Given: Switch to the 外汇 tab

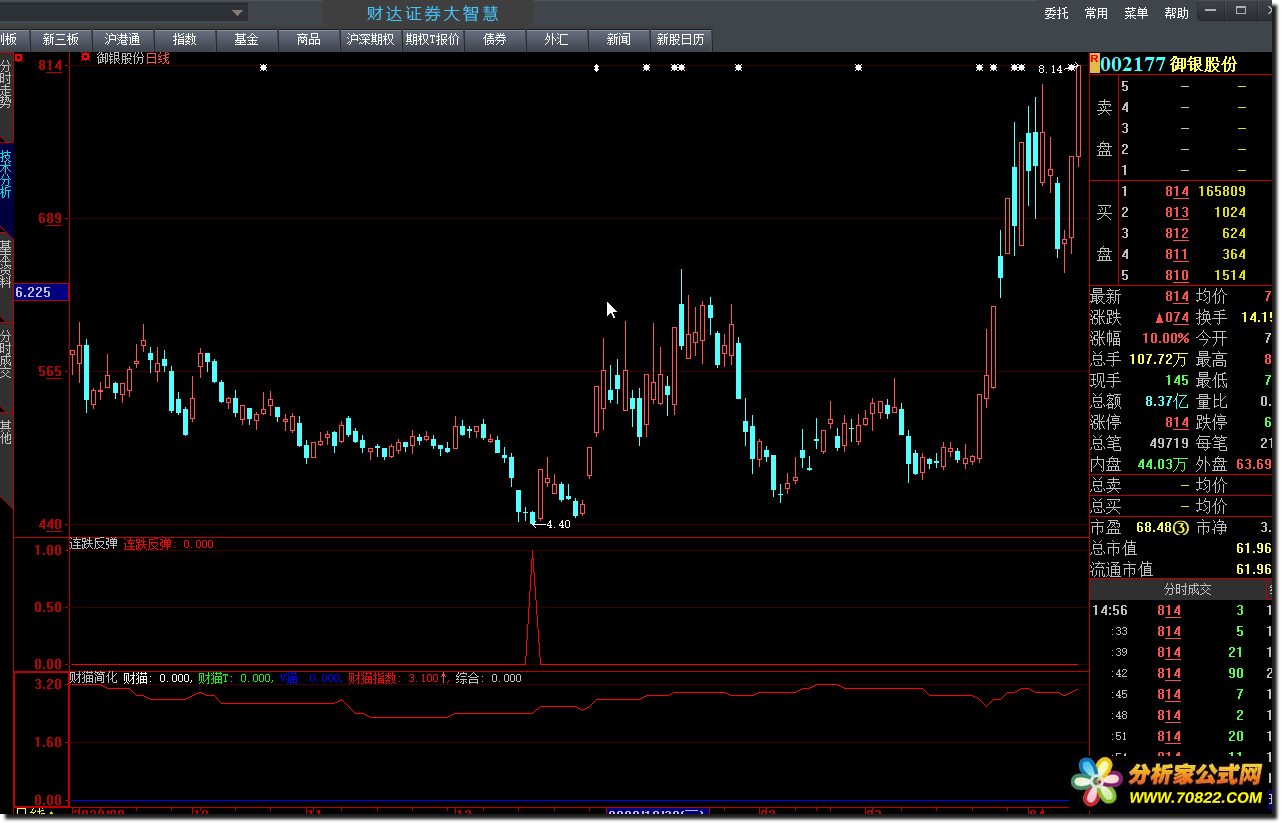Looking at the screenshot, I should 556,40.
